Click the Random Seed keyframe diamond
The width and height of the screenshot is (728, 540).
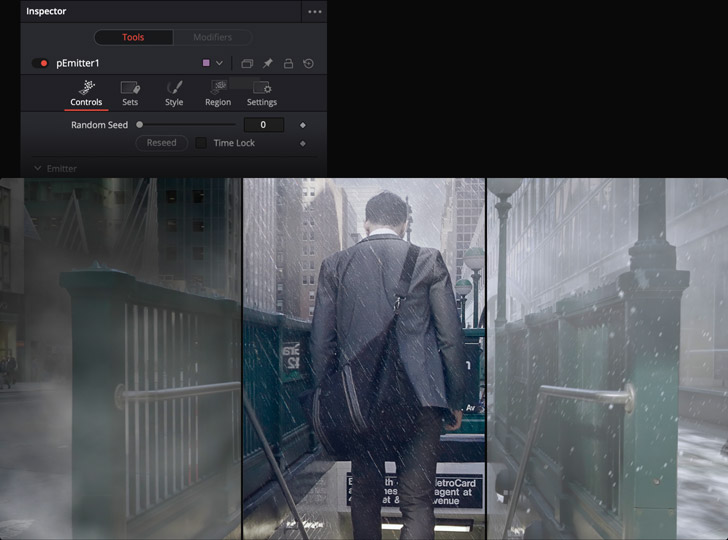coord(303,125)
